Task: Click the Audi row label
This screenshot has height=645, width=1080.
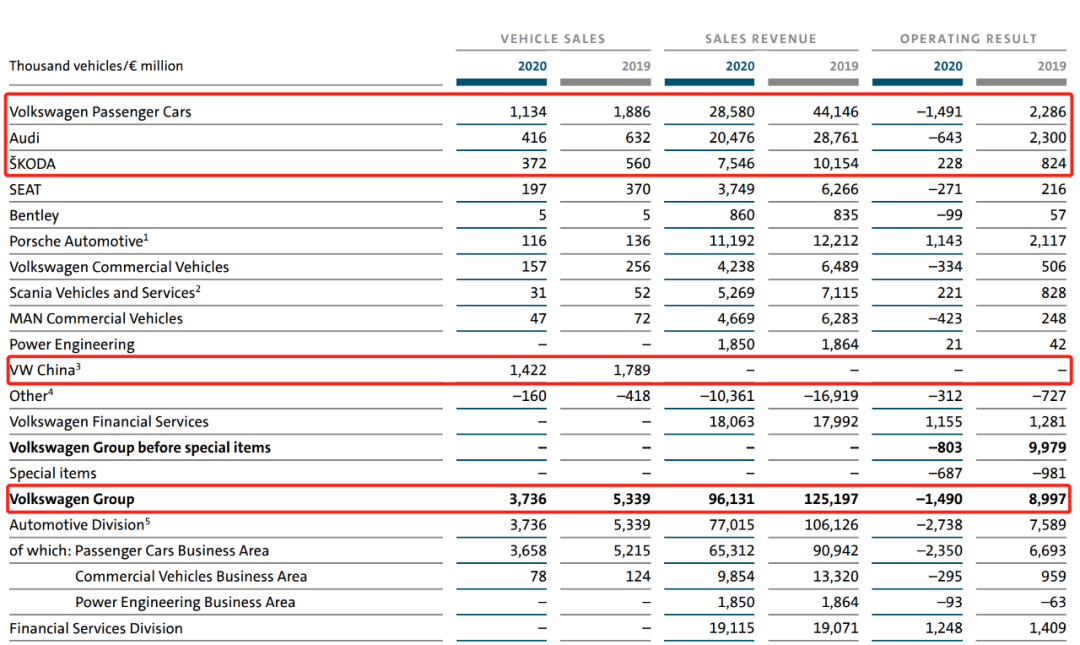Action: pos(25,138)
